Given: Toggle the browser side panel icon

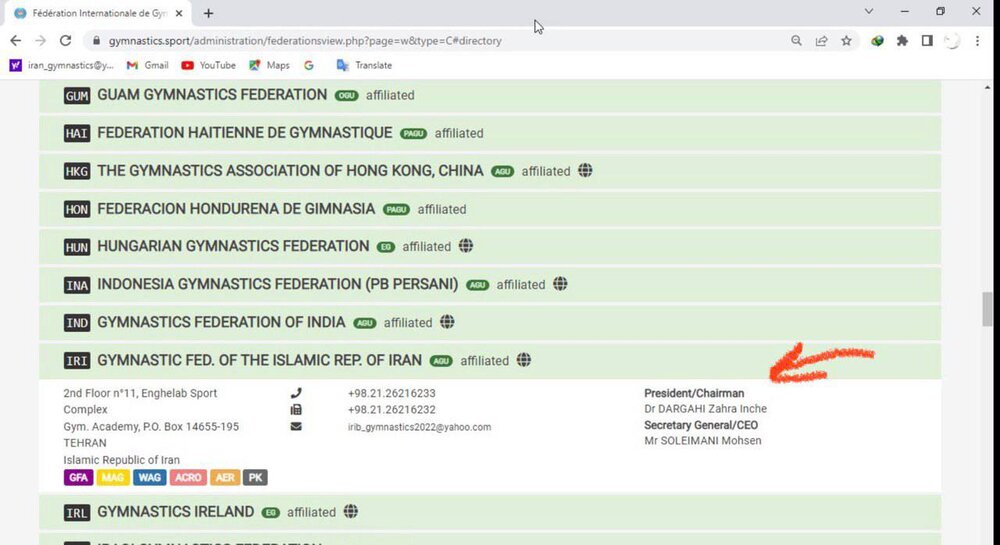Looking at the screenshot, I should tap(927, 41).
